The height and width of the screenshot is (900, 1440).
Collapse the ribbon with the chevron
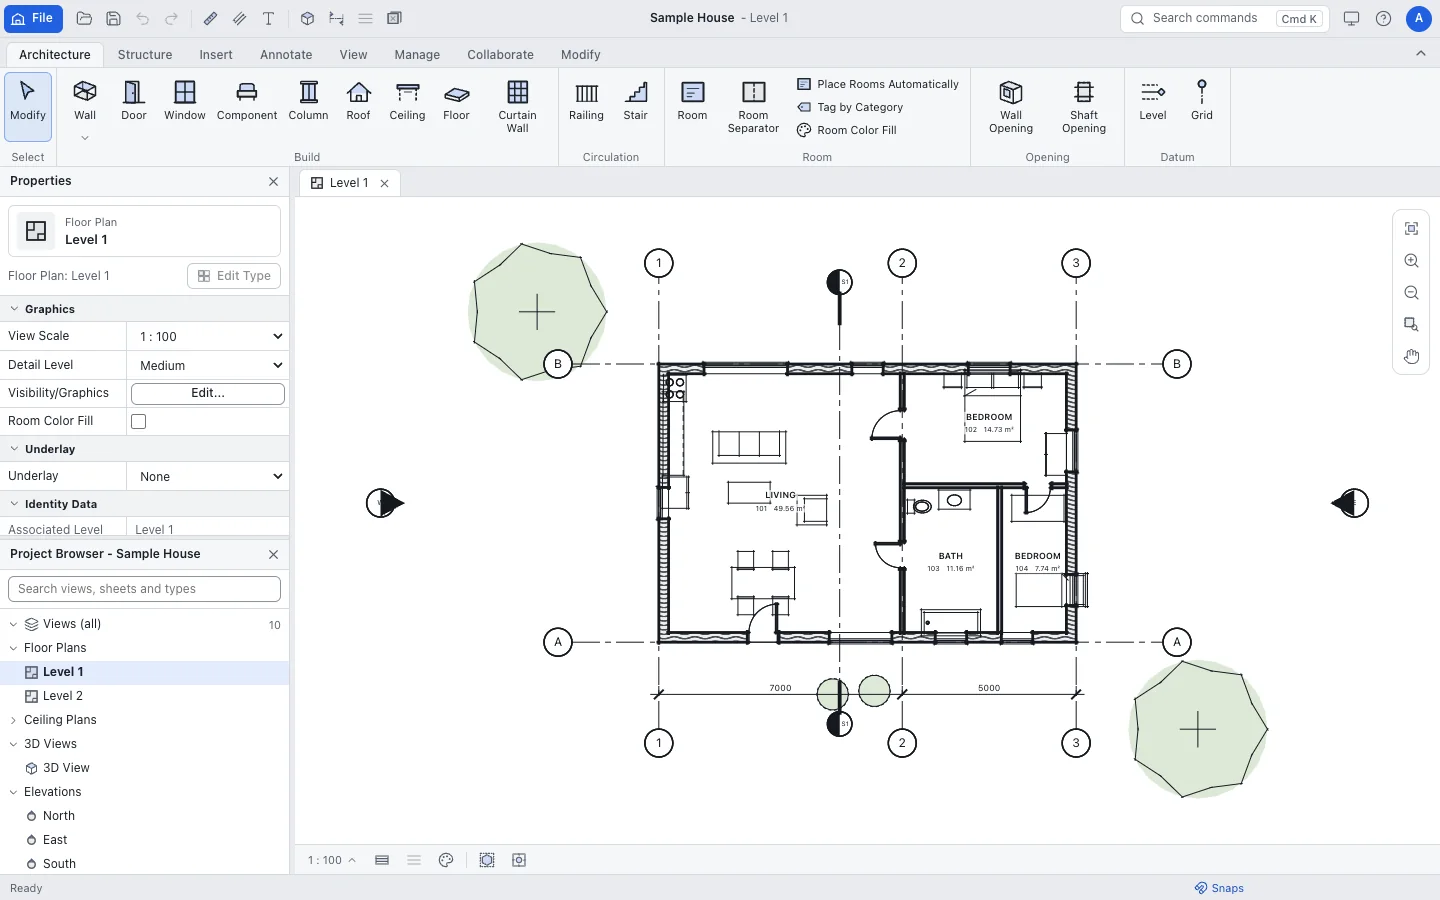pos(1421,54)
